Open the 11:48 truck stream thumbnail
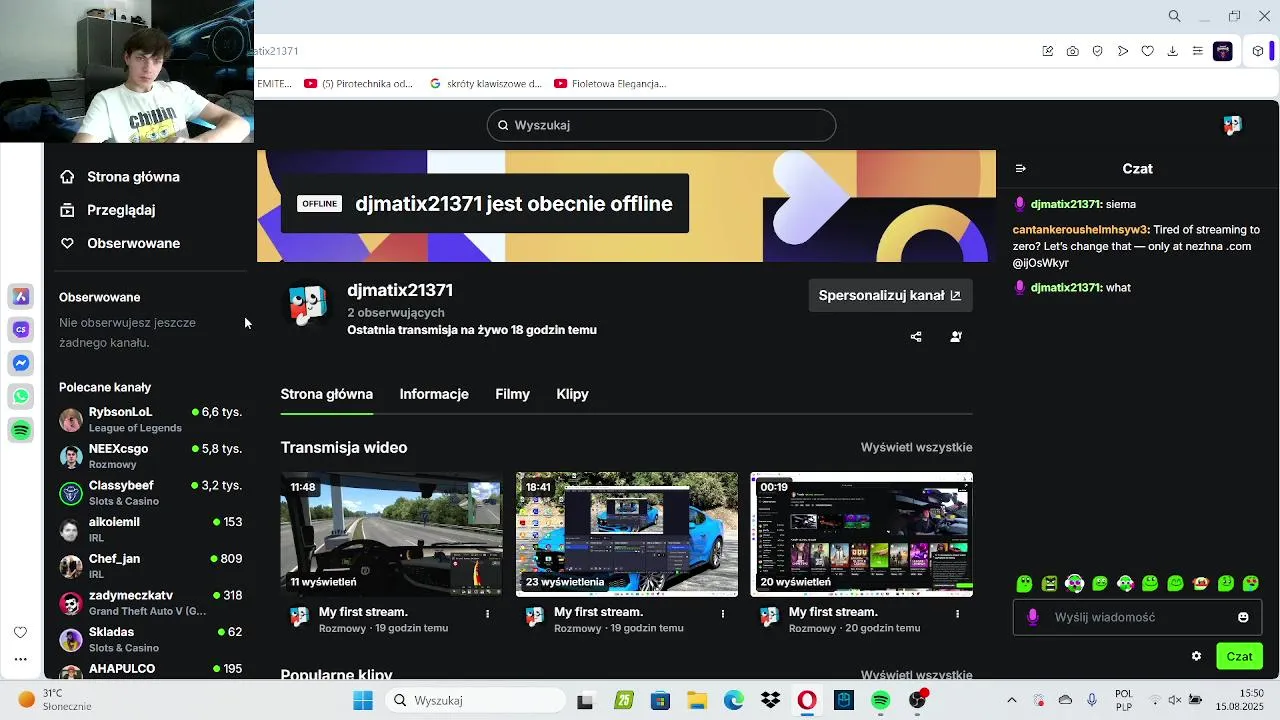This screenshot has height=720, width=1280. pos(391,534)
